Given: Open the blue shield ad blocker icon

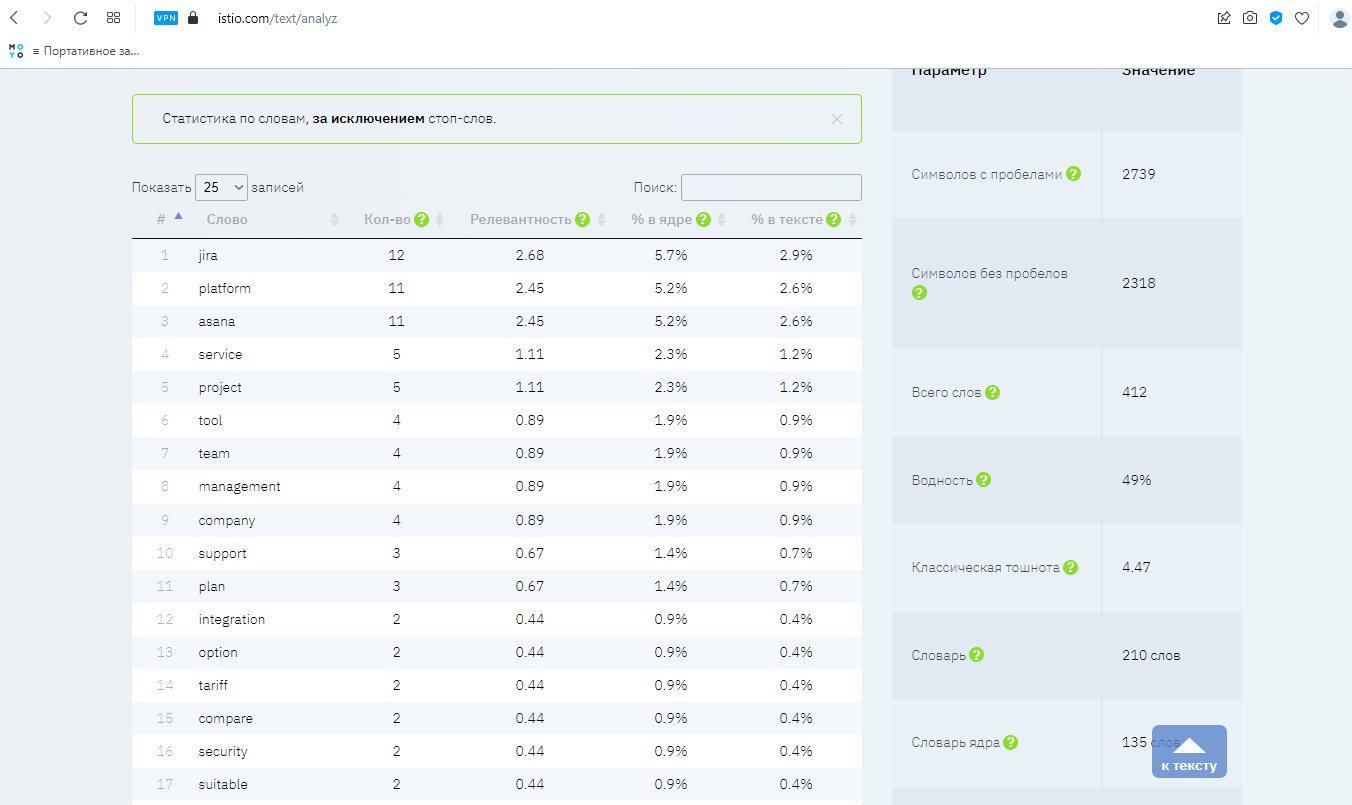Looking at the screenshot, I should point(1276,18).
